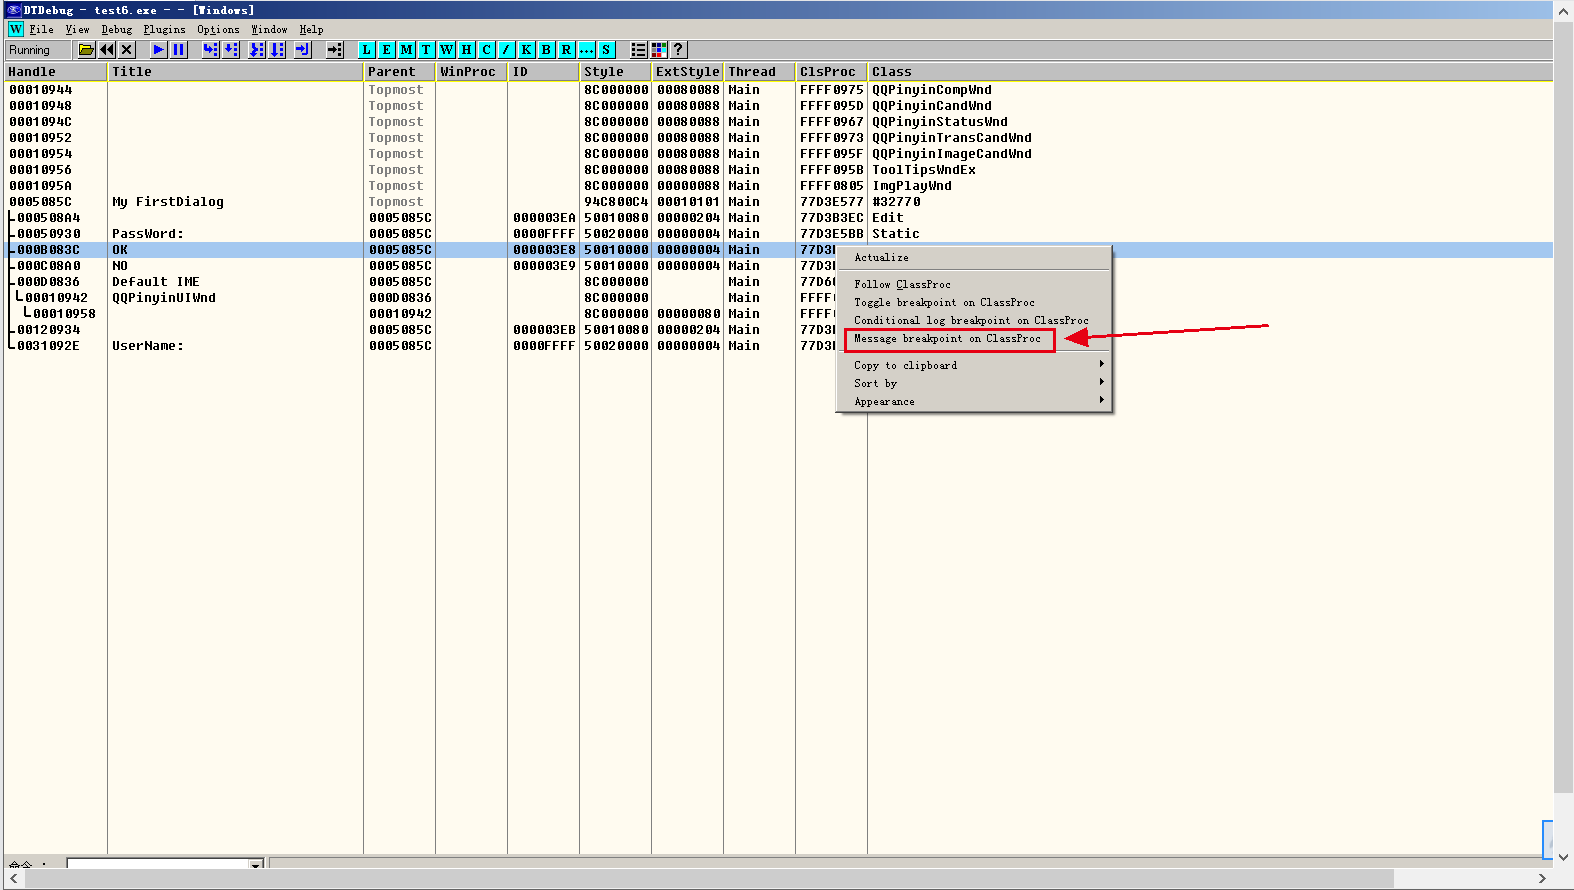The width and height of the screenshot is (1574, 890).
Task: Expand the Appearance submenu
Action: [x=974, y=402]
